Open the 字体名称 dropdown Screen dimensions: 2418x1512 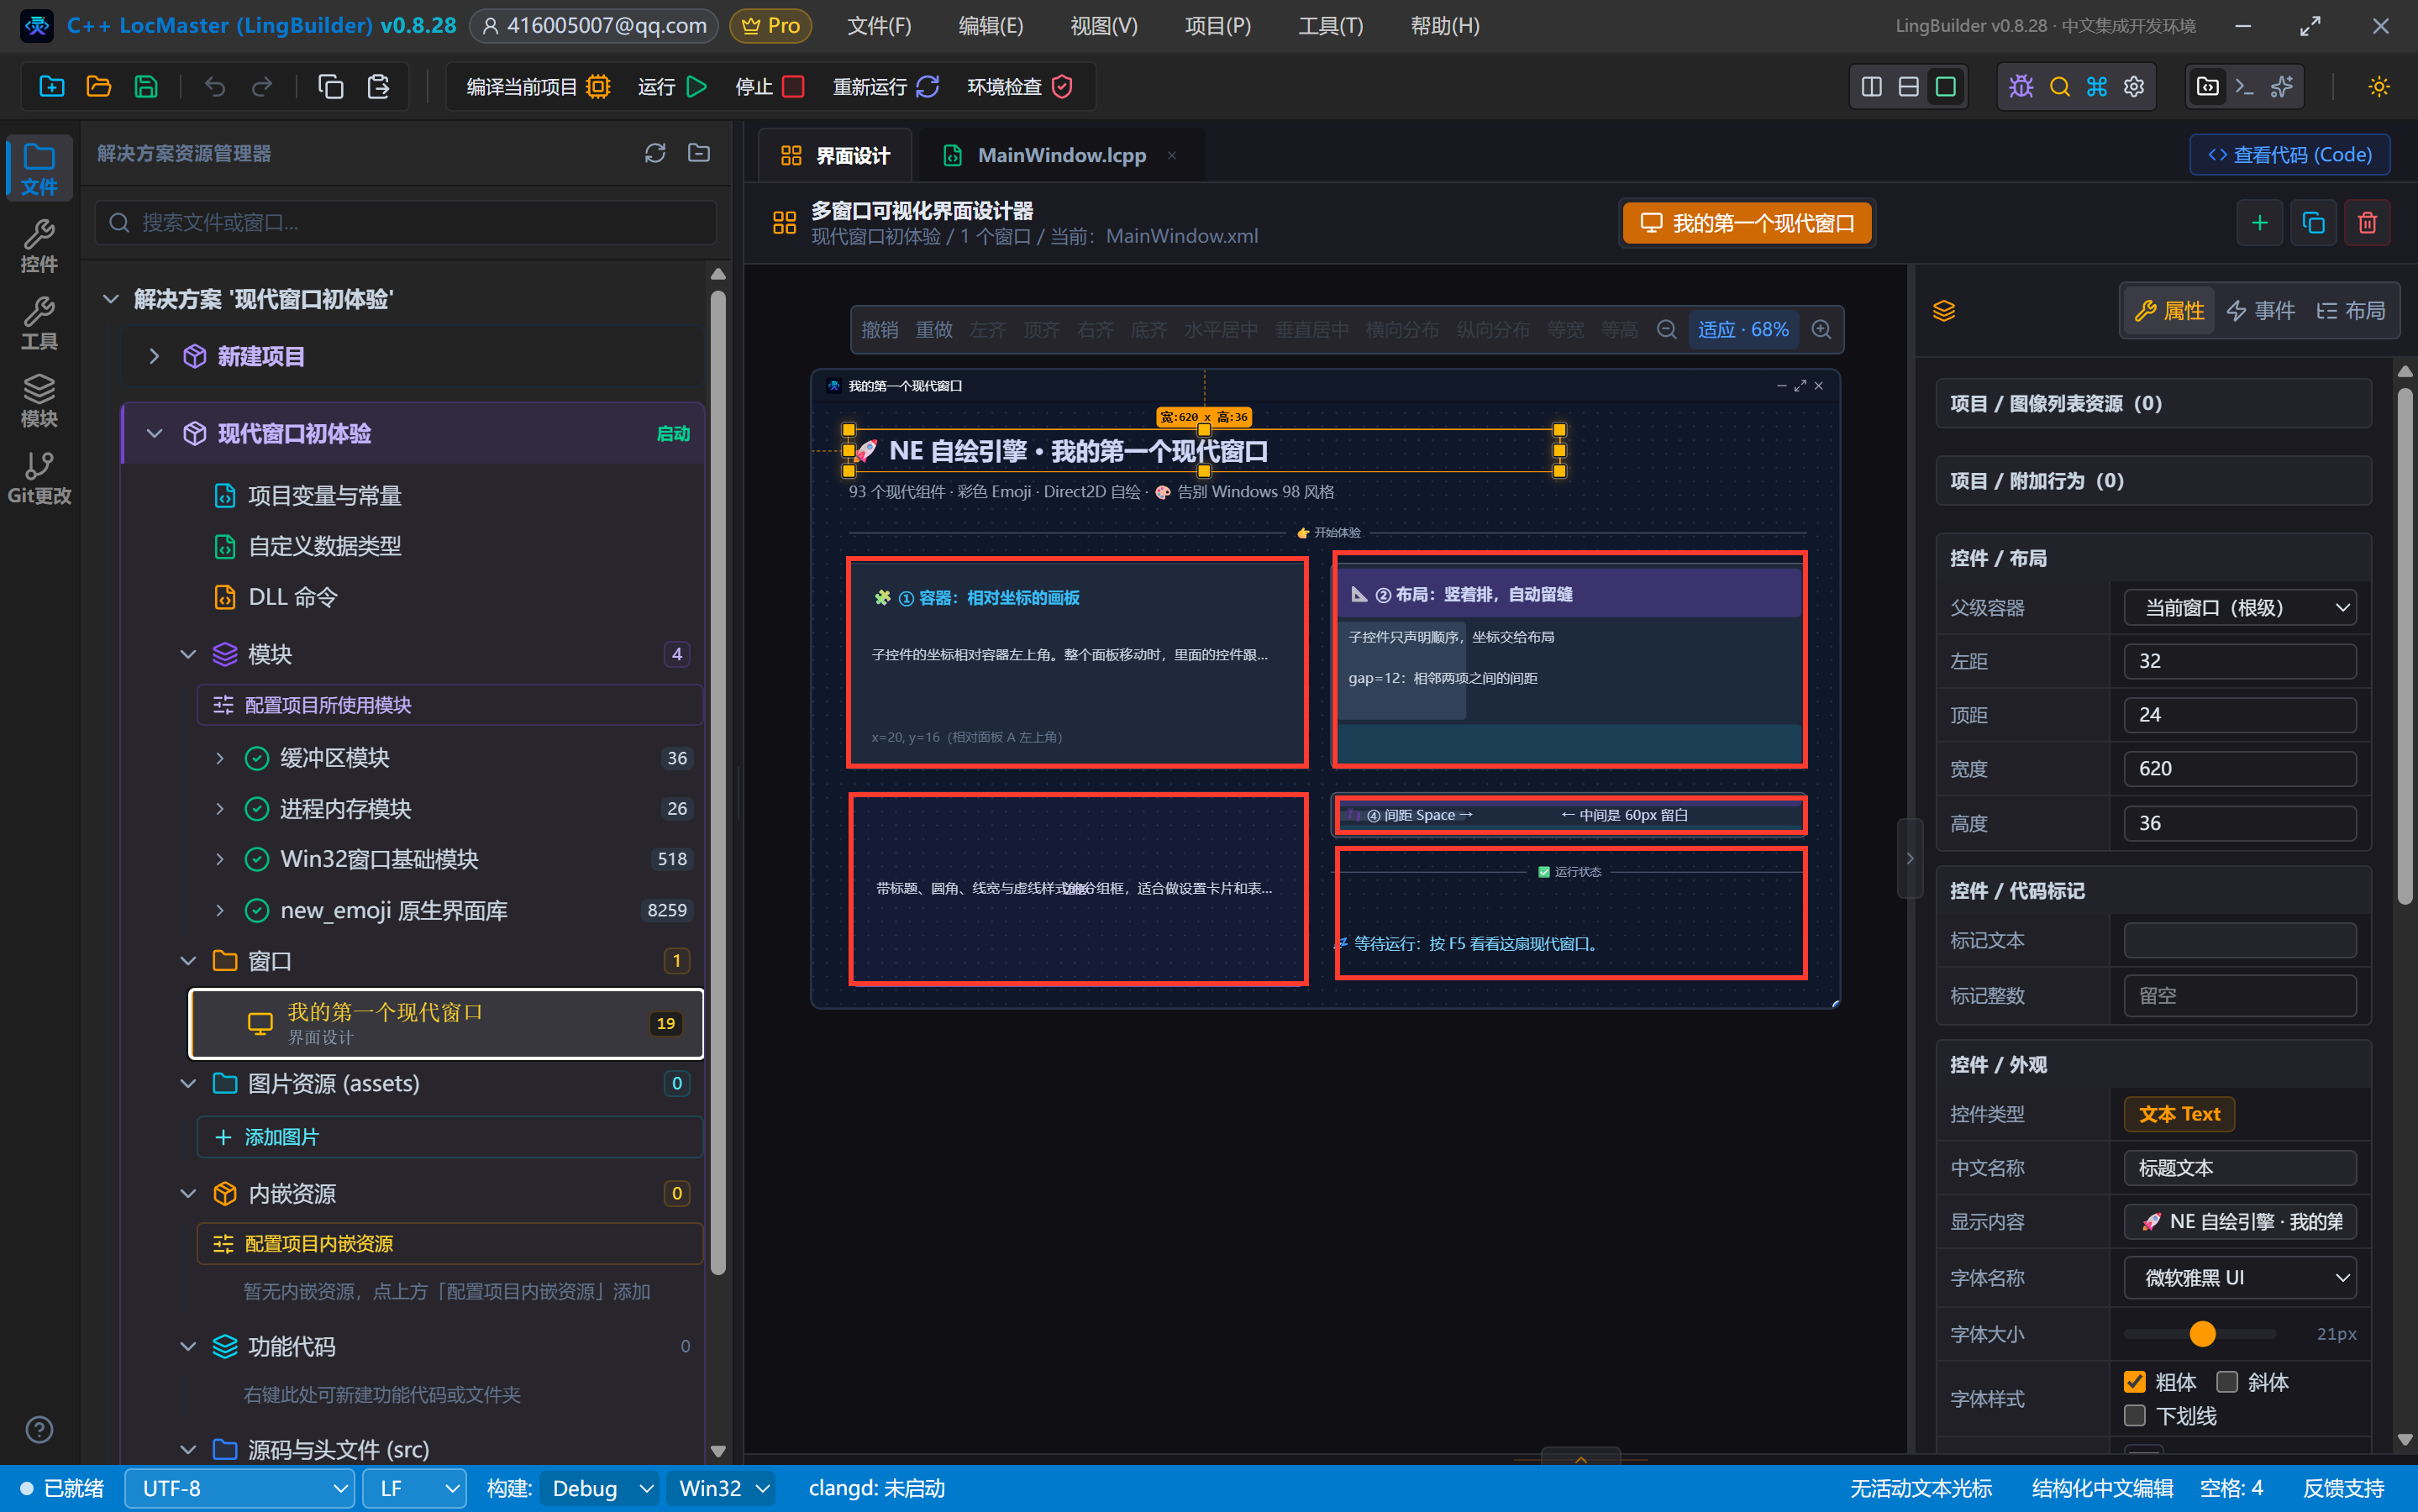pyautogui.click(x=2239, y=1278)
